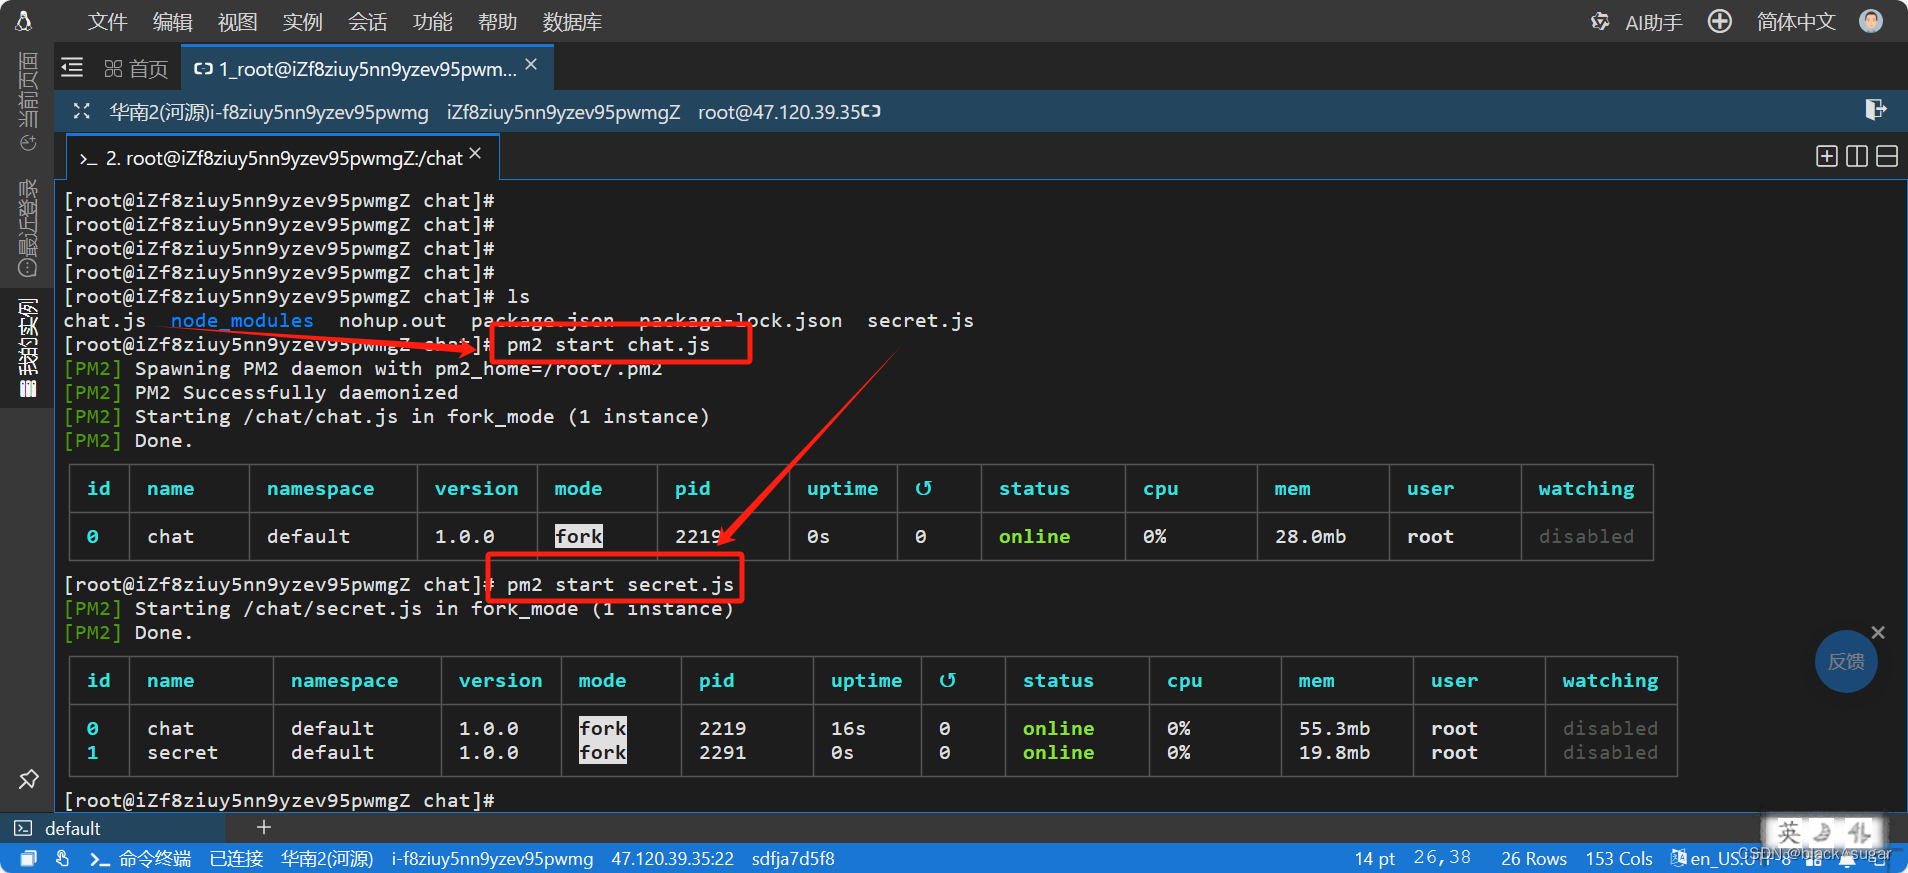1908x873 pixels.
Task: Click node_modules directory in ls output
Action: (242, 321)
